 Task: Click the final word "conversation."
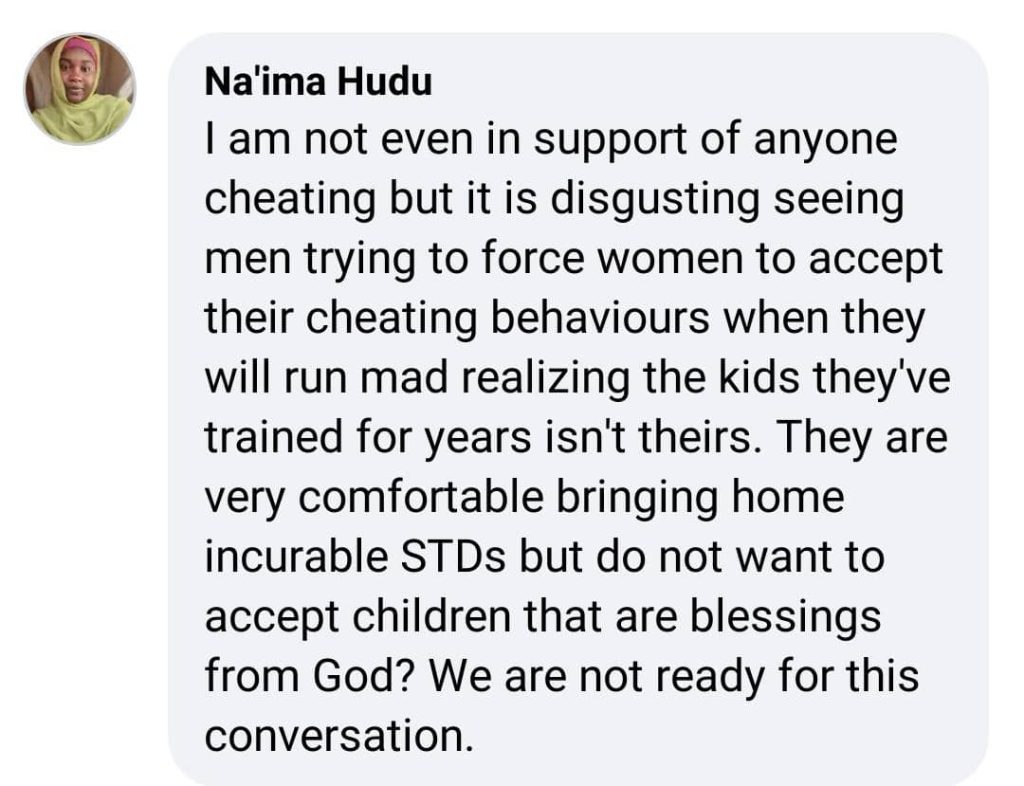(x=338, y=735)
